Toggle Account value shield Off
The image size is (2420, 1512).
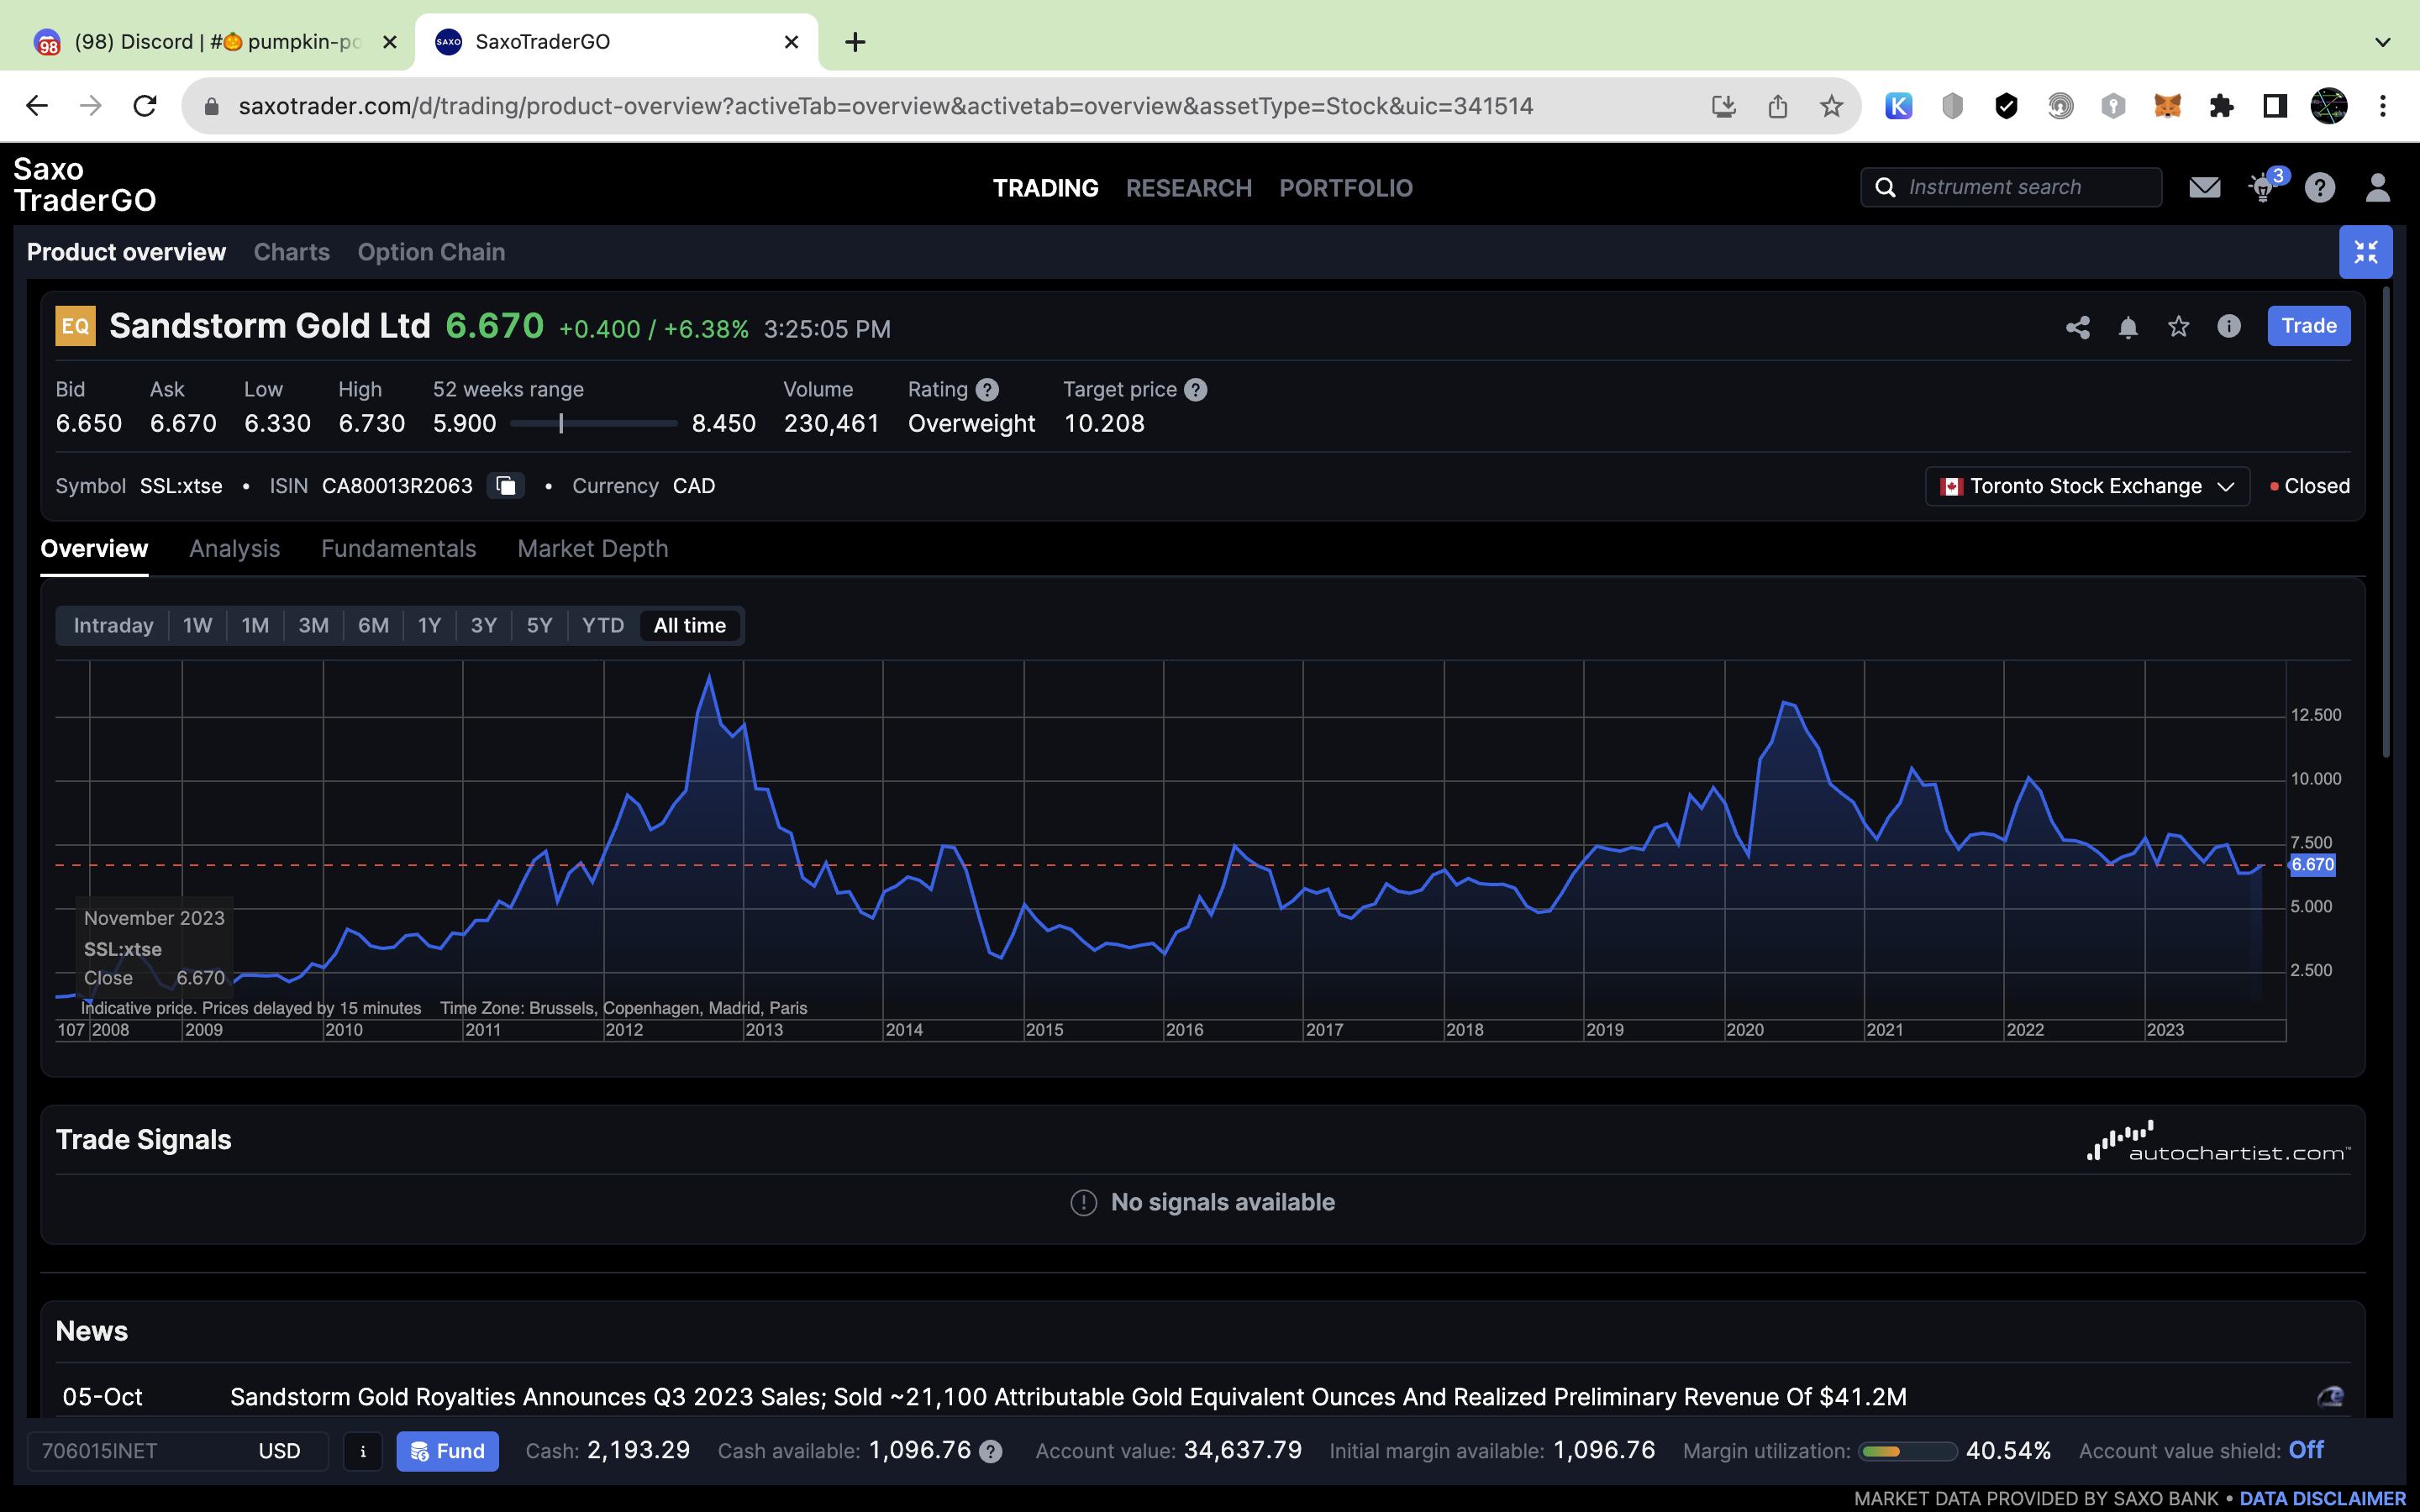2305,1450
